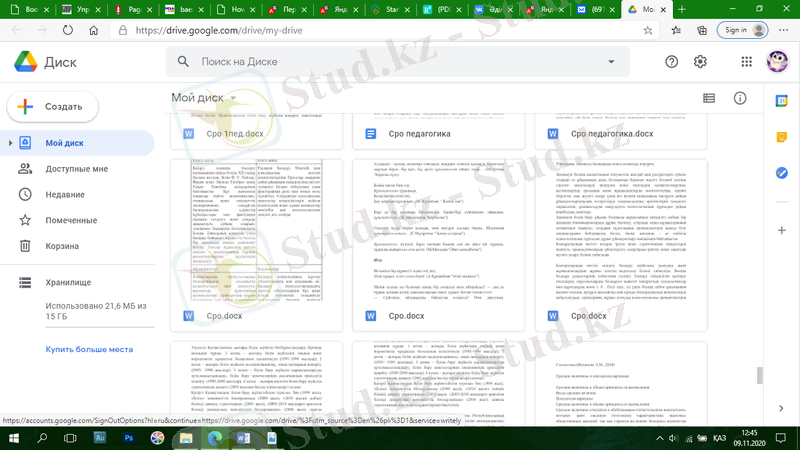Switch to the Упр browser tab
This screenshot has height=450, width=800.
tap(80, 9)
